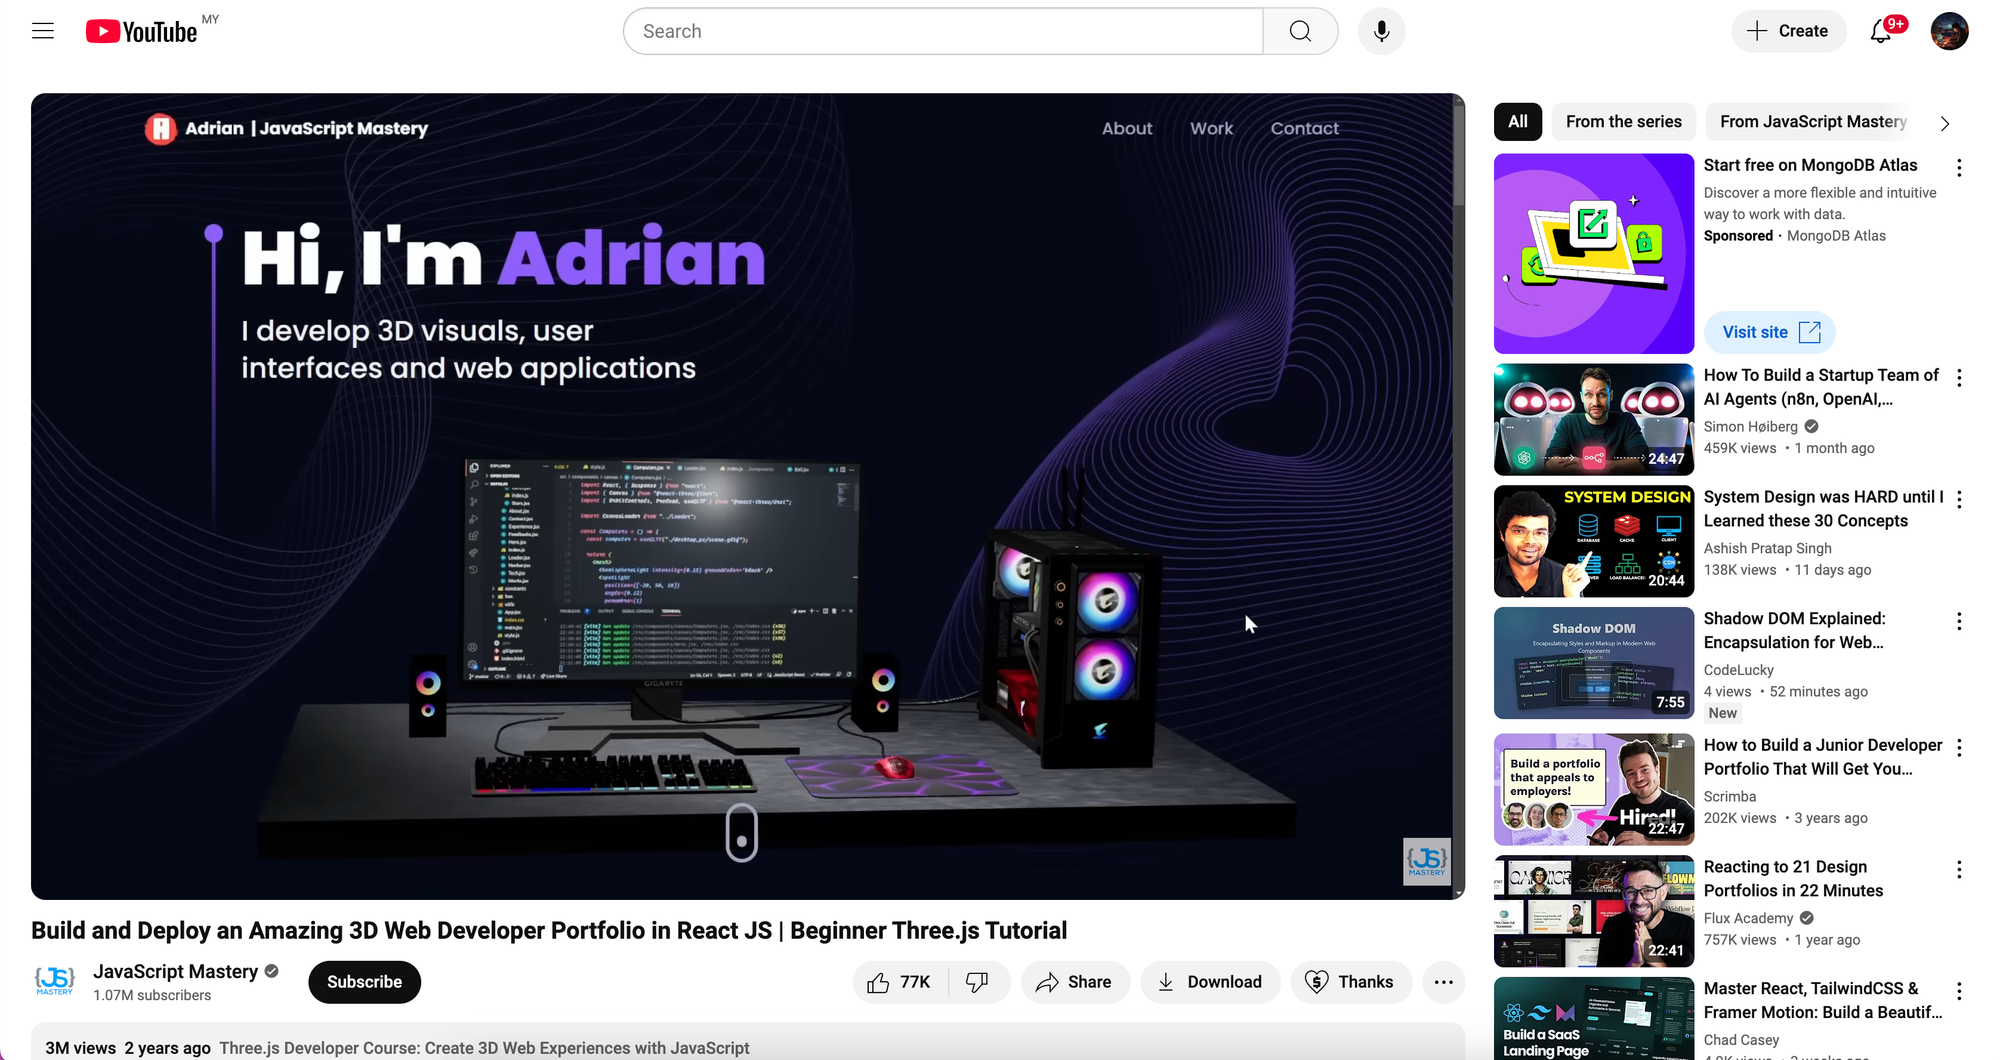Open title 'How to Build a Junior Developer Portfolio'
The image size is (2000, 1060).
click(1823, 757)
